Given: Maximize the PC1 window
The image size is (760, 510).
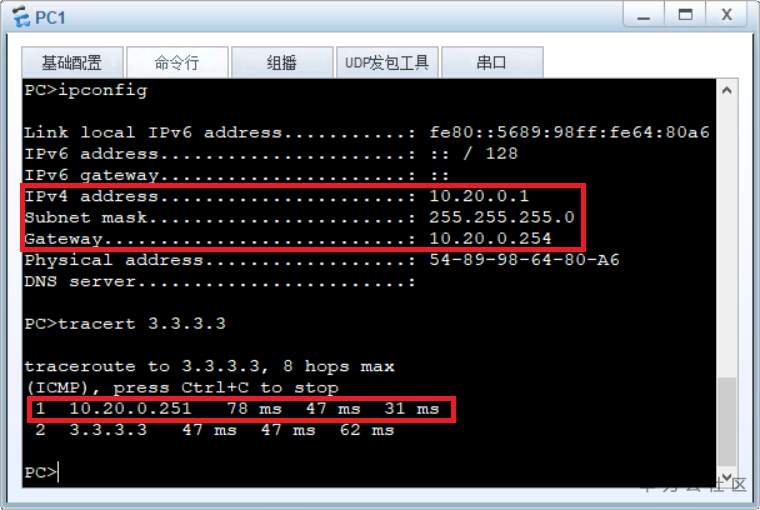Looking at the screenshot, I should pos(685,16).
